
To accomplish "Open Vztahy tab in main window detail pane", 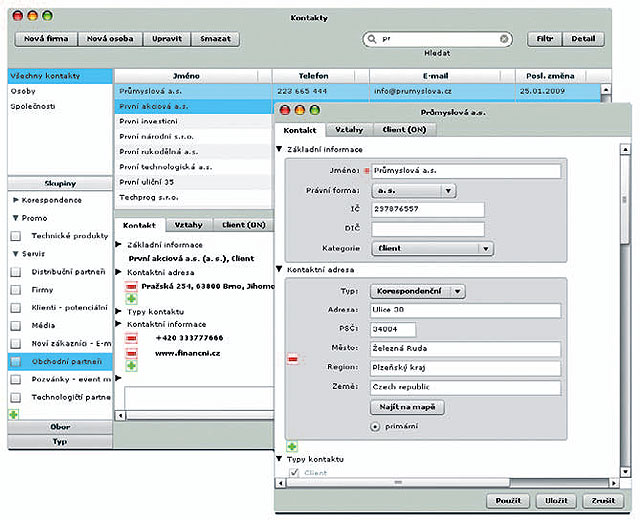I will click(189, 225).
